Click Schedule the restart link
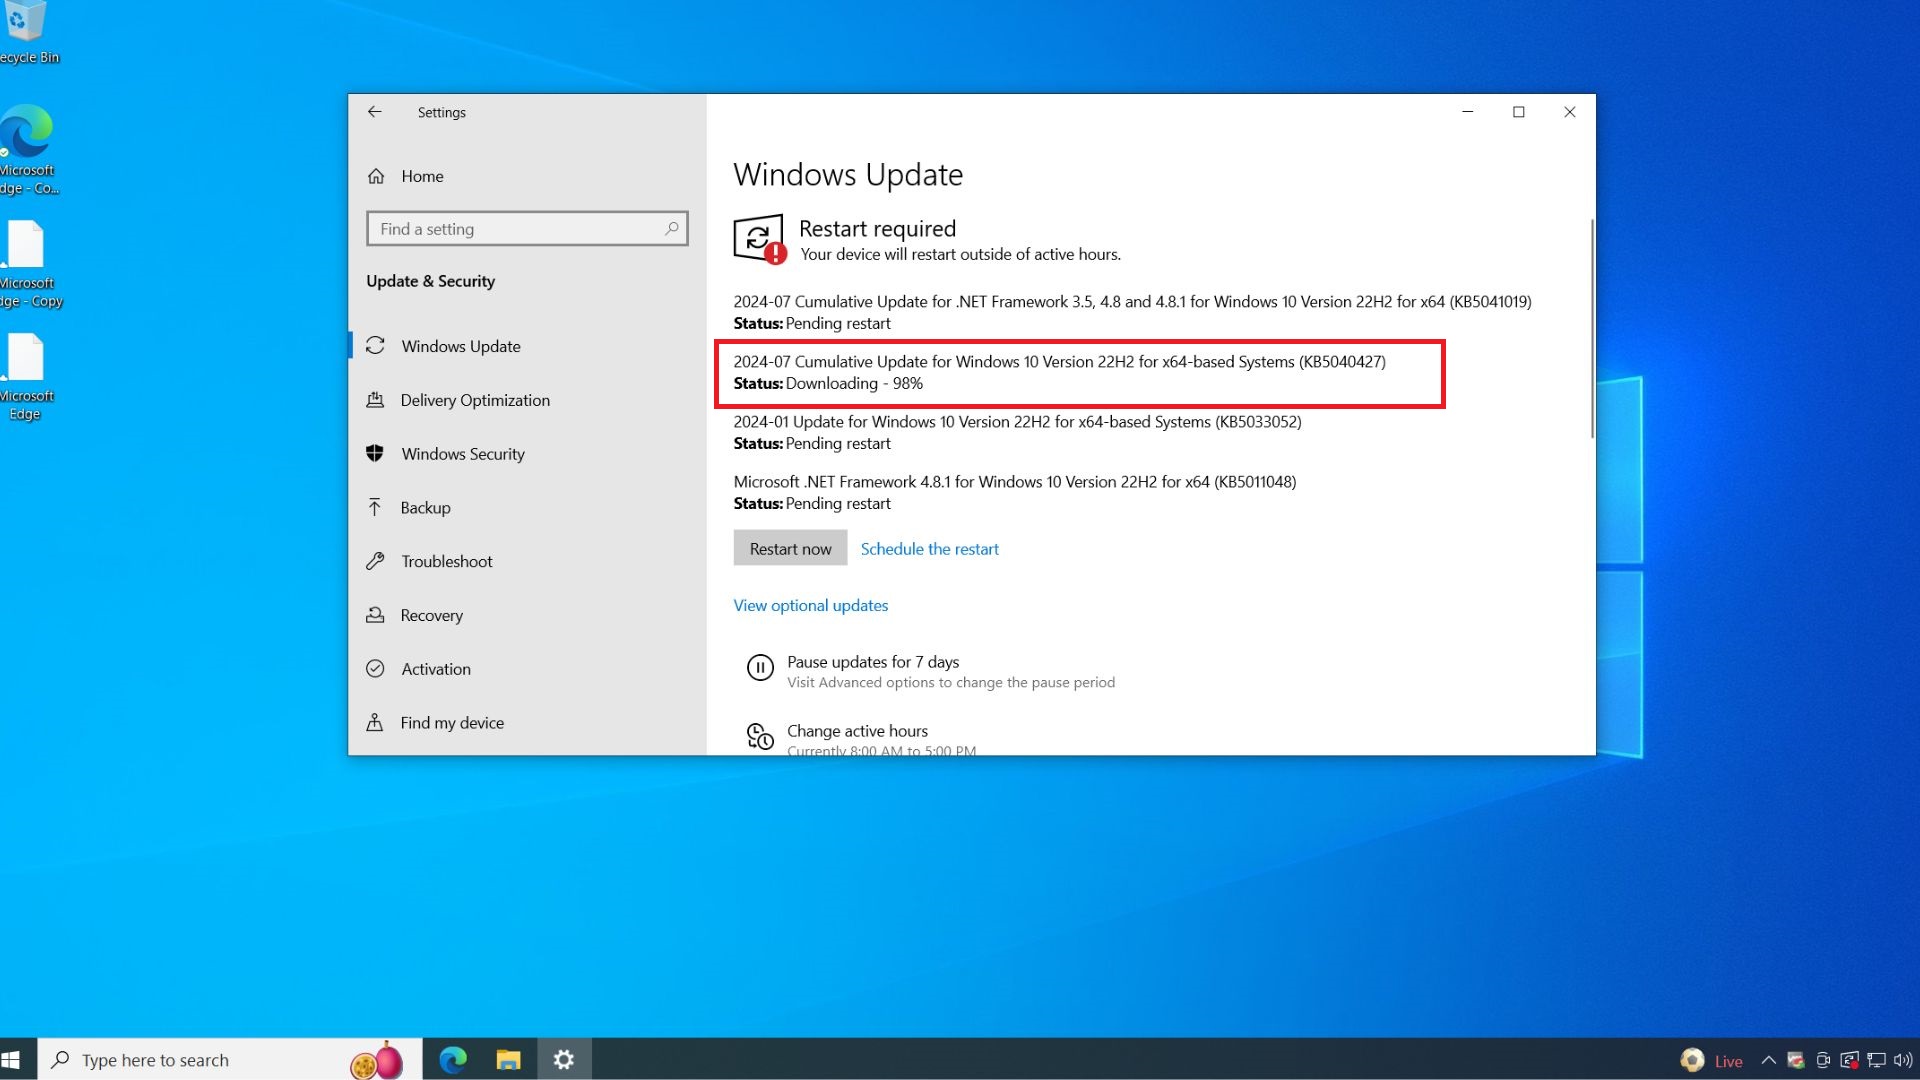 [x=929, y=549]
